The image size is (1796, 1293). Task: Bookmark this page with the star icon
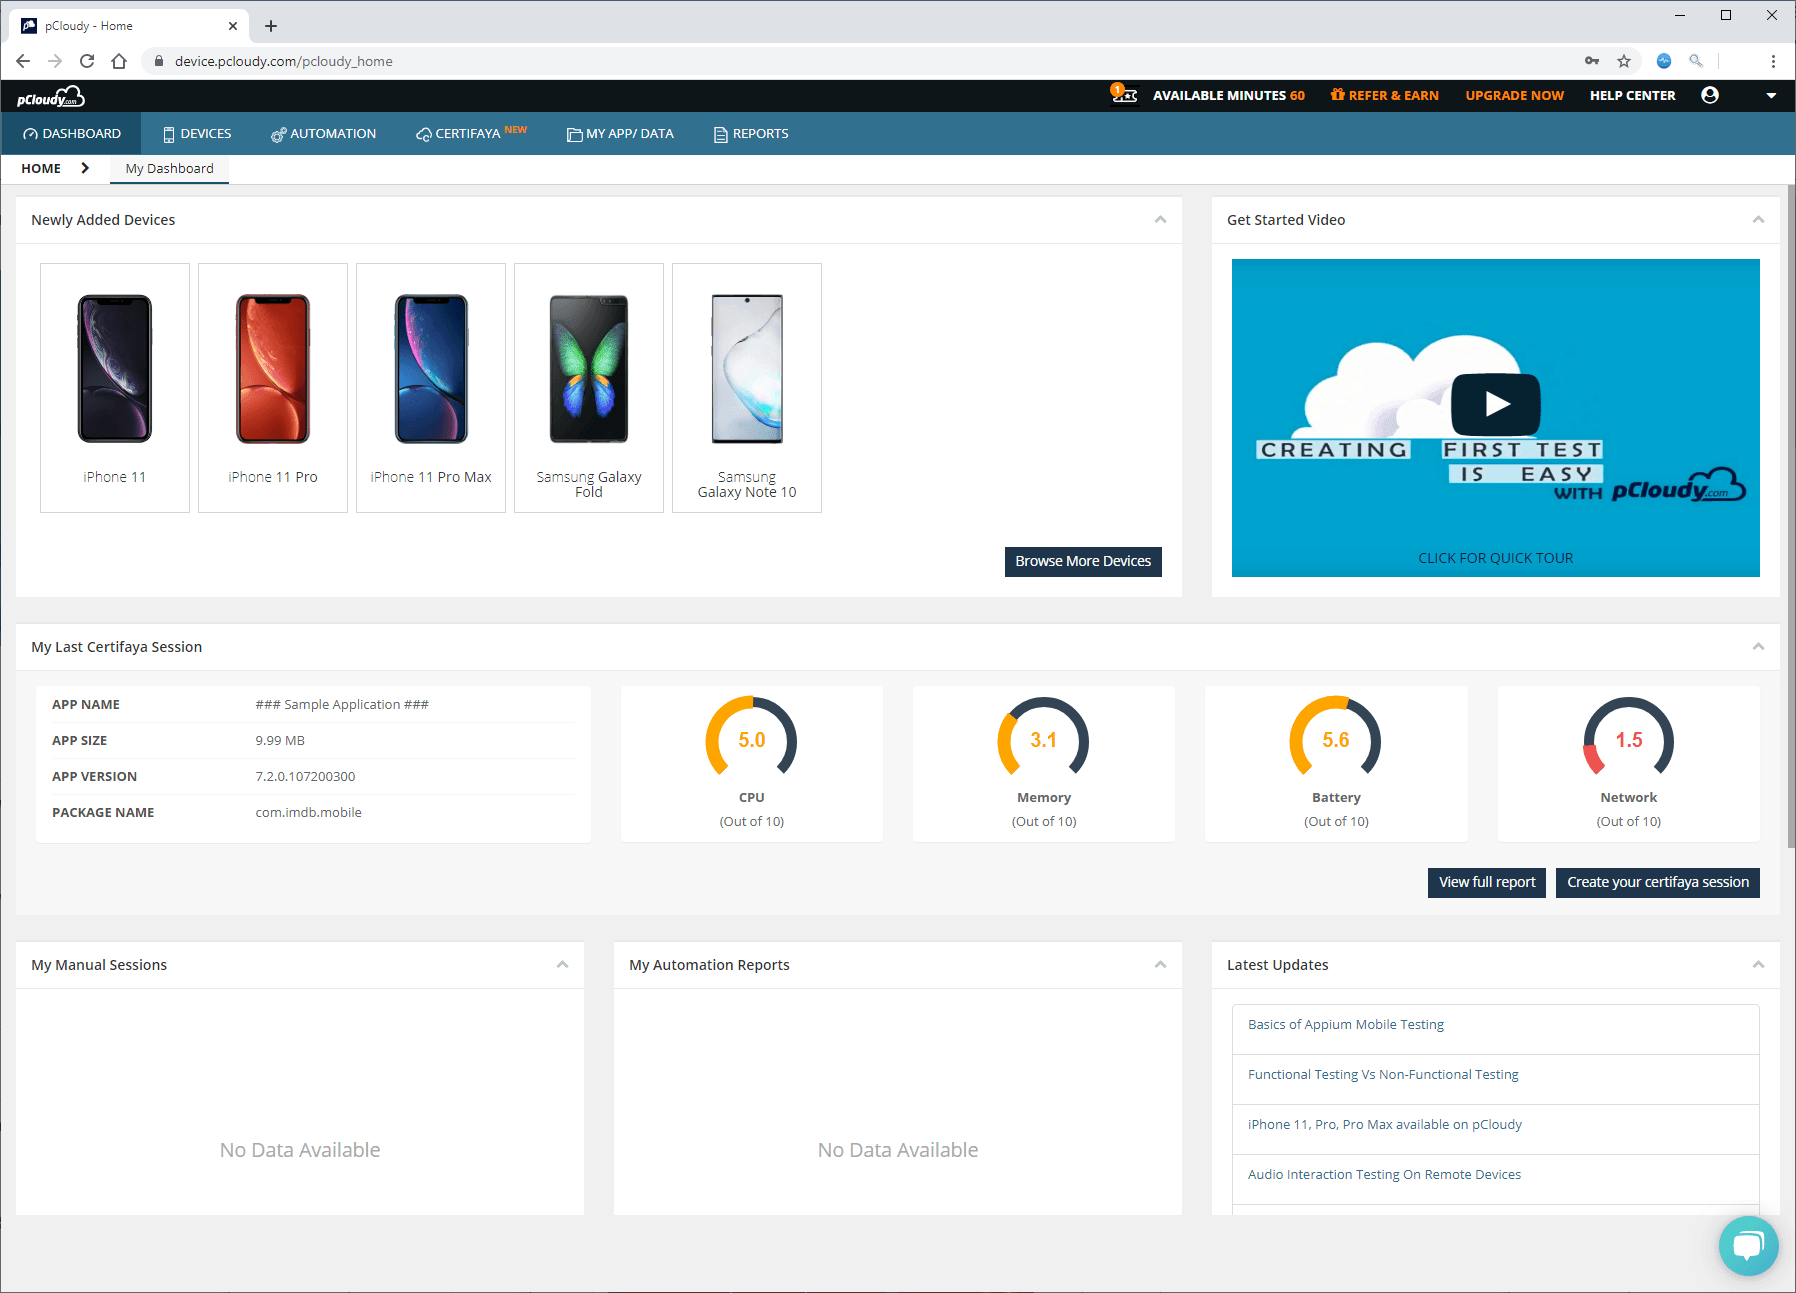1624,61
